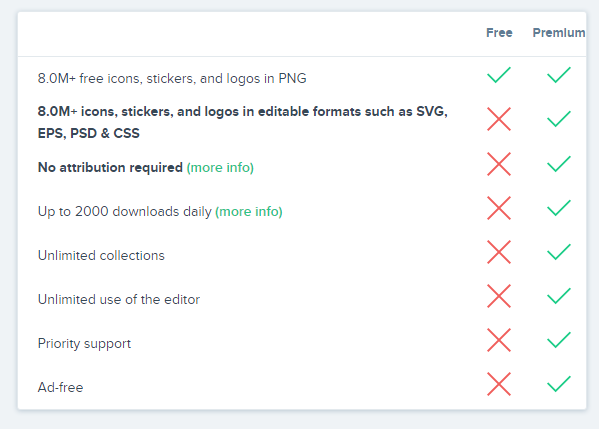Click red X for Unlimited collections

coord(499,252)
